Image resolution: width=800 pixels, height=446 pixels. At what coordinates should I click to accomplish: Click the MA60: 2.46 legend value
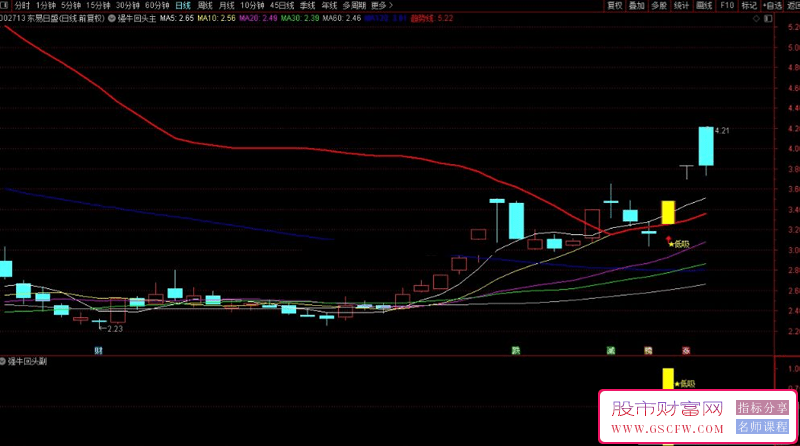coord(342,18)
